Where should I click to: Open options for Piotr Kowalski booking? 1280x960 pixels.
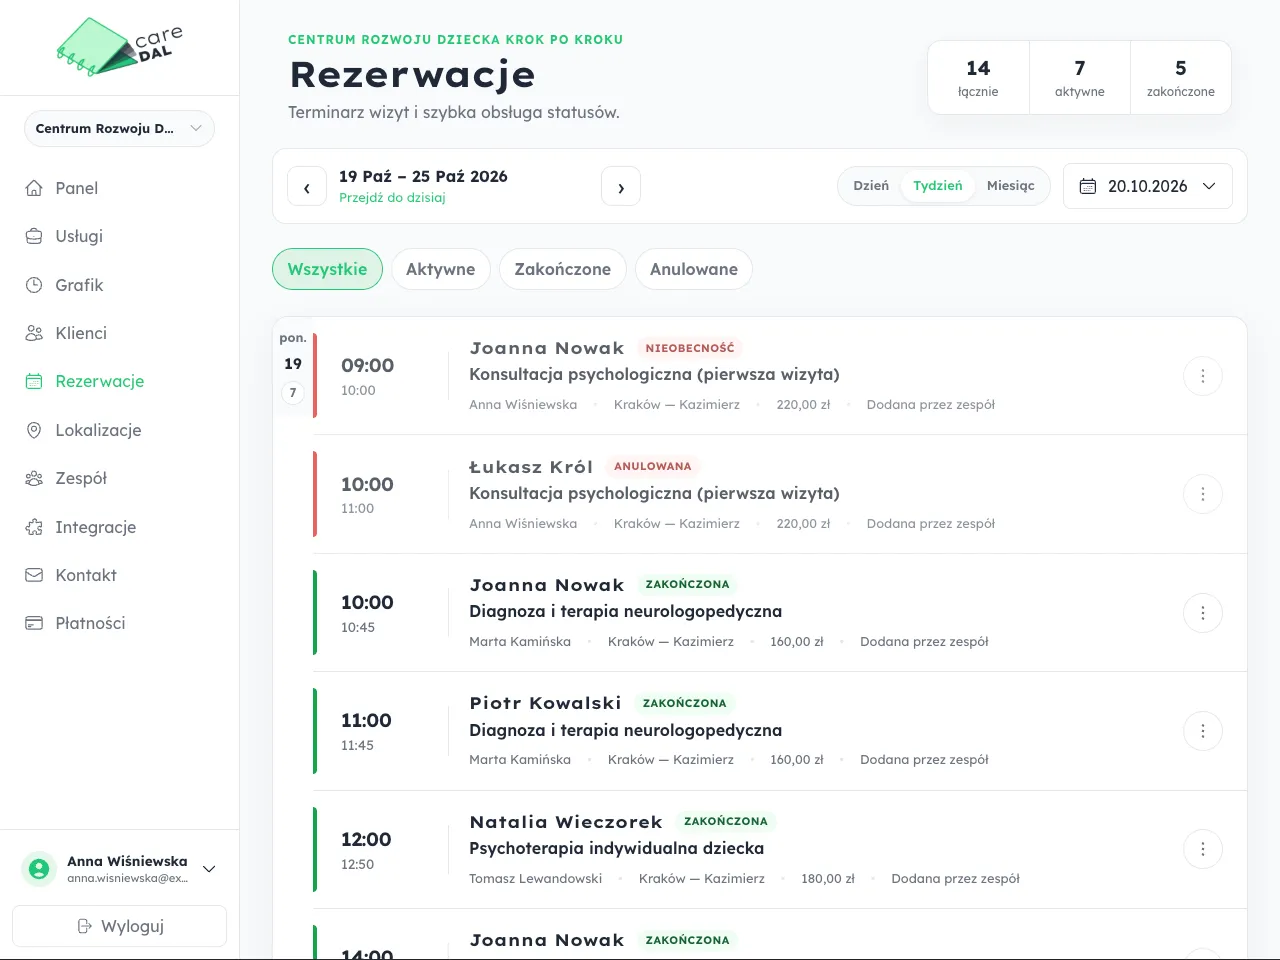tap(1203, 731)
